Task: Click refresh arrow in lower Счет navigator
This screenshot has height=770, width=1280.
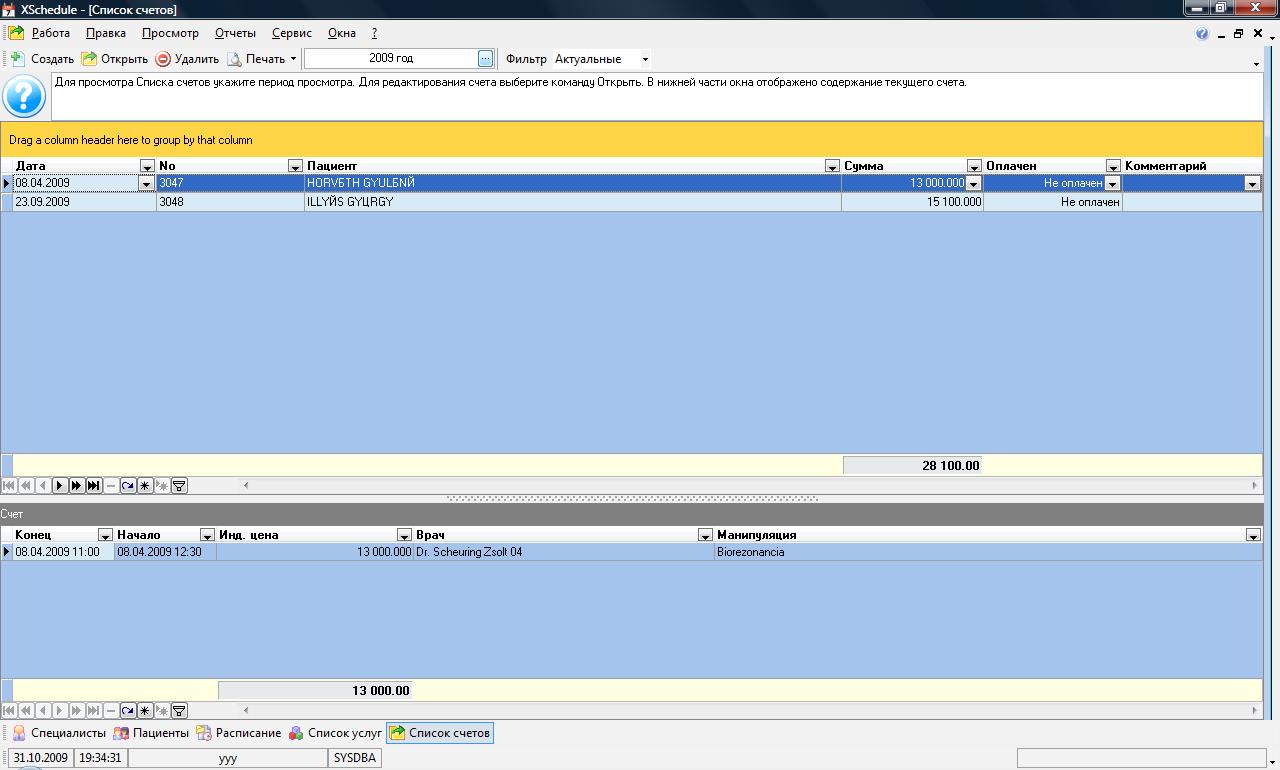Action: [x=127, y=711]
